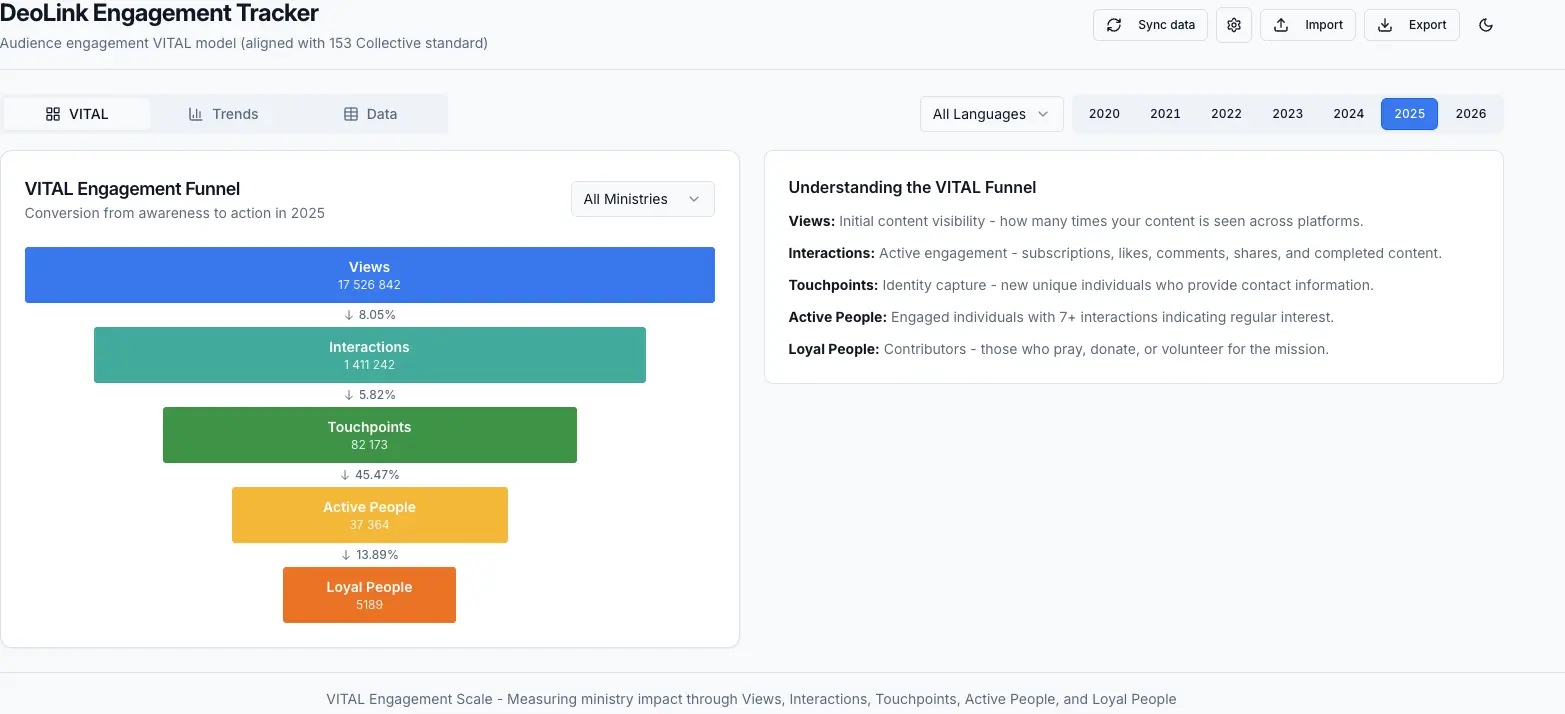Click the Export button
This screenshot has height=714, width=1565.
[x=1411, y=25]
